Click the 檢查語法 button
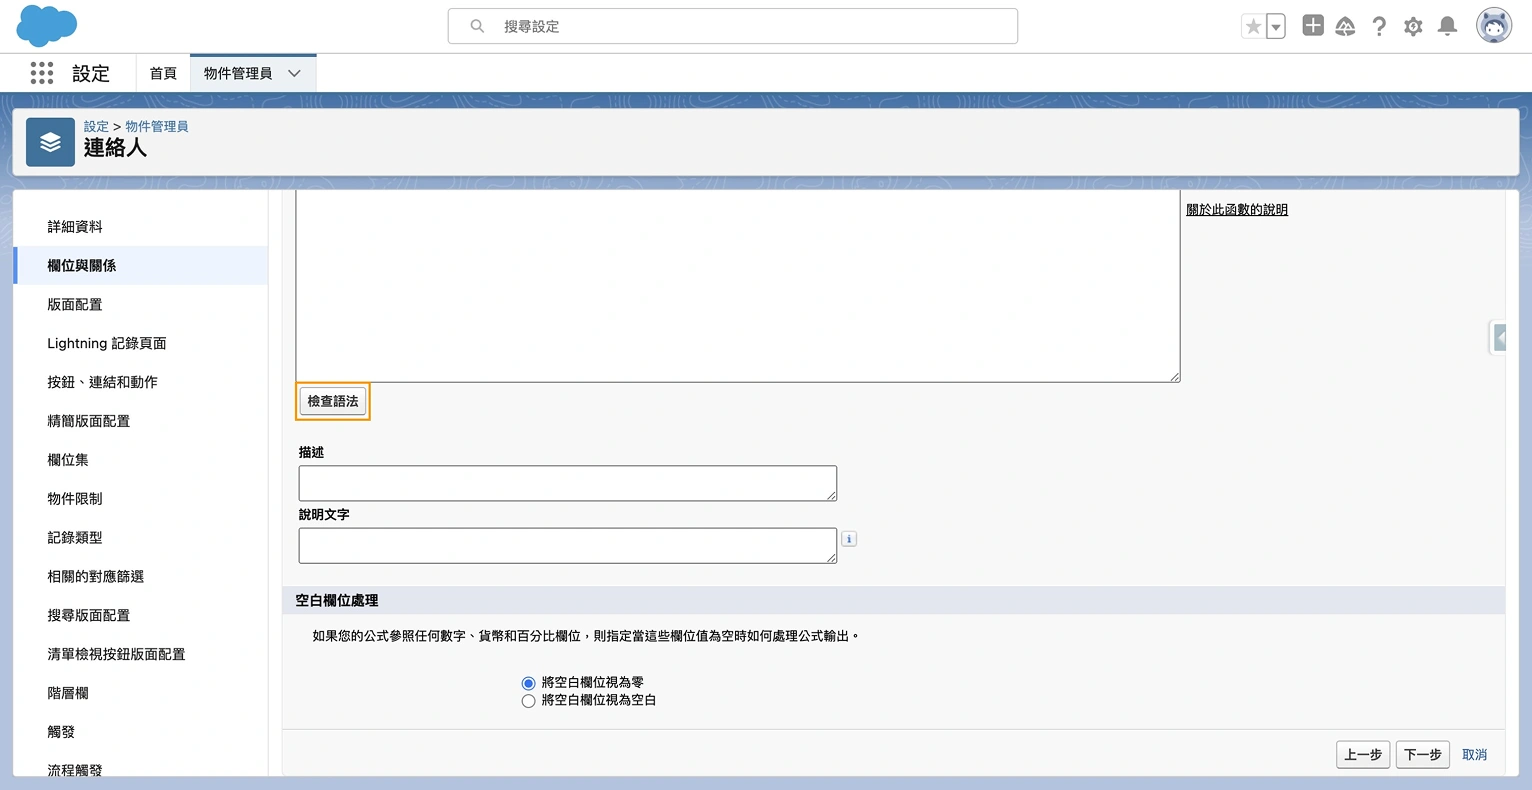The image size is (1532, 790). coord(332,400)
